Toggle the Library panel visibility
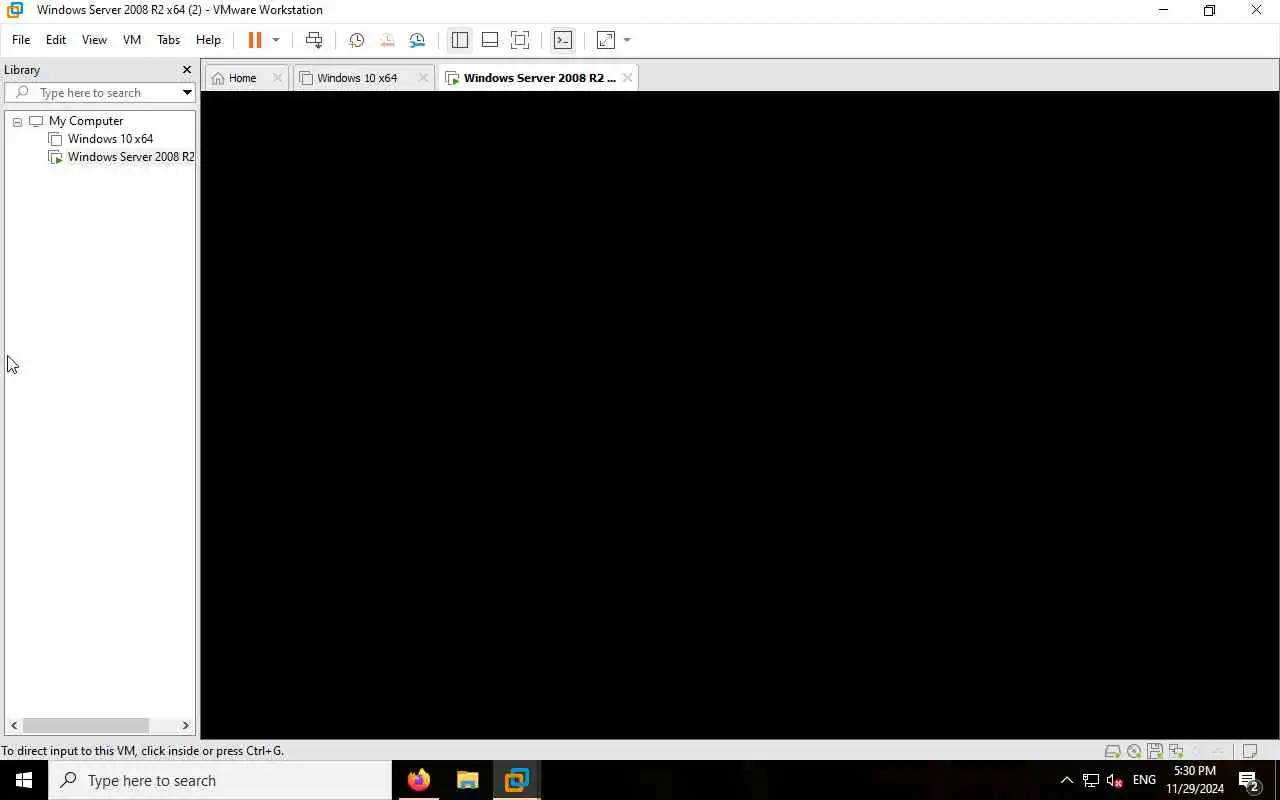Viewport: 1280px width, 800px height. tap(460, 40)
